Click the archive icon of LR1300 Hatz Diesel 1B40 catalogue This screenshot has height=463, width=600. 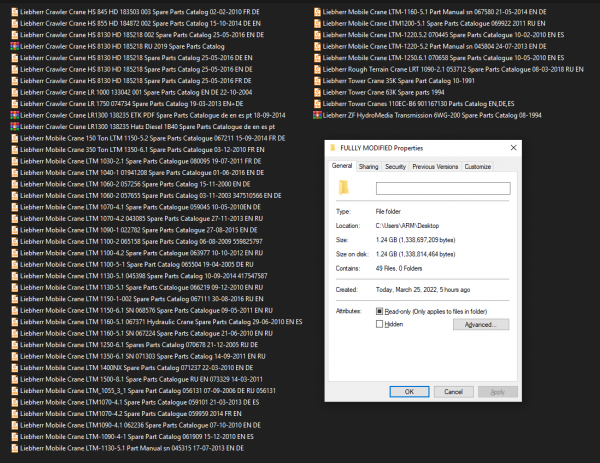(x=15, y=127)
